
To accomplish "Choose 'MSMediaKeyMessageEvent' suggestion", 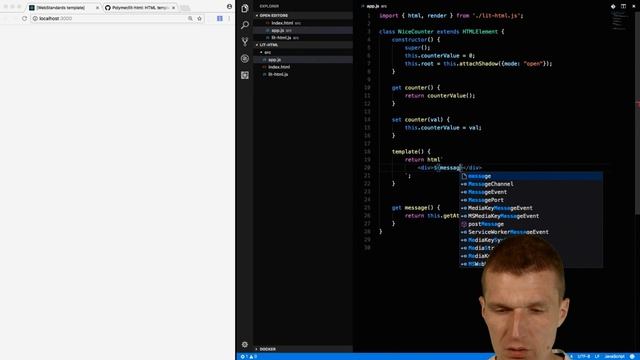I will click(531, 216).
